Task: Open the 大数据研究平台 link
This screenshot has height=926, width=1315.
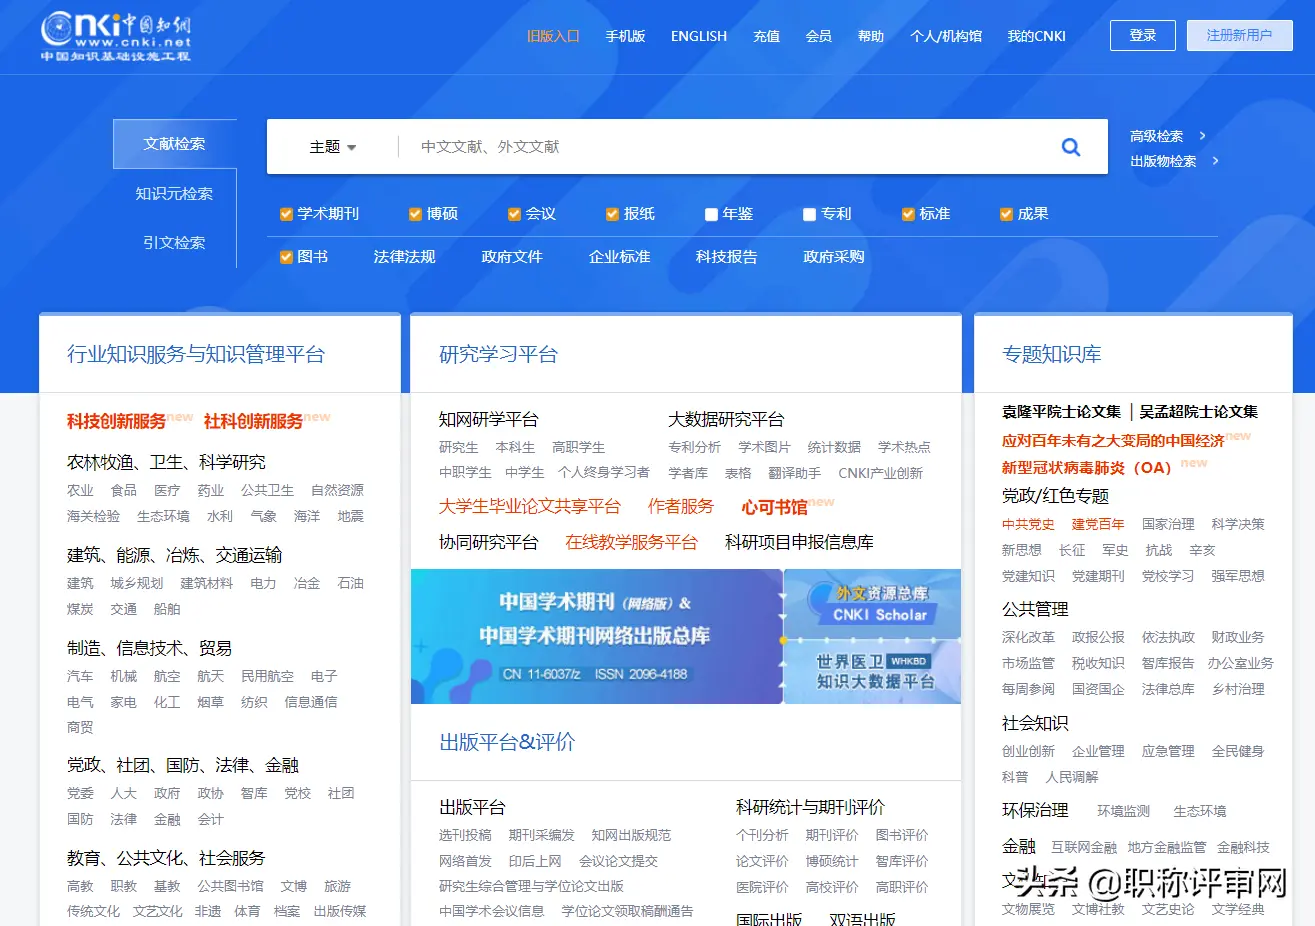Action: [726, 419]
